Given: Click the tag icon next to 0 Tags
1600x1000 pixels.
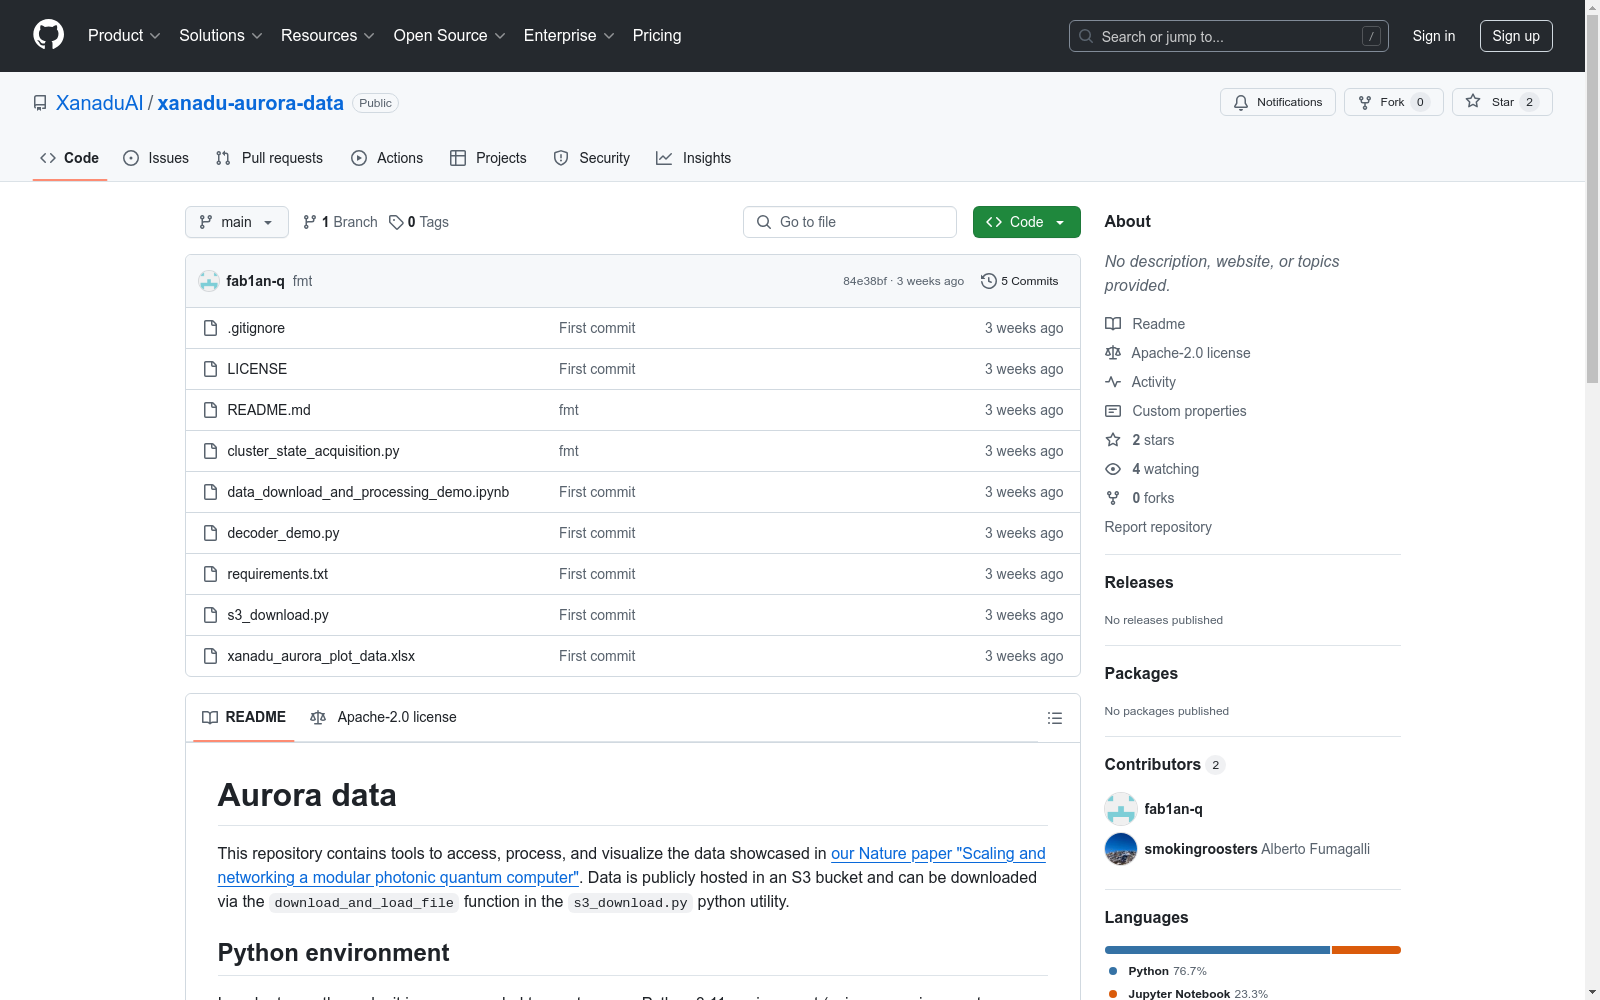Looking at the screenshot, I should point(396,222).
